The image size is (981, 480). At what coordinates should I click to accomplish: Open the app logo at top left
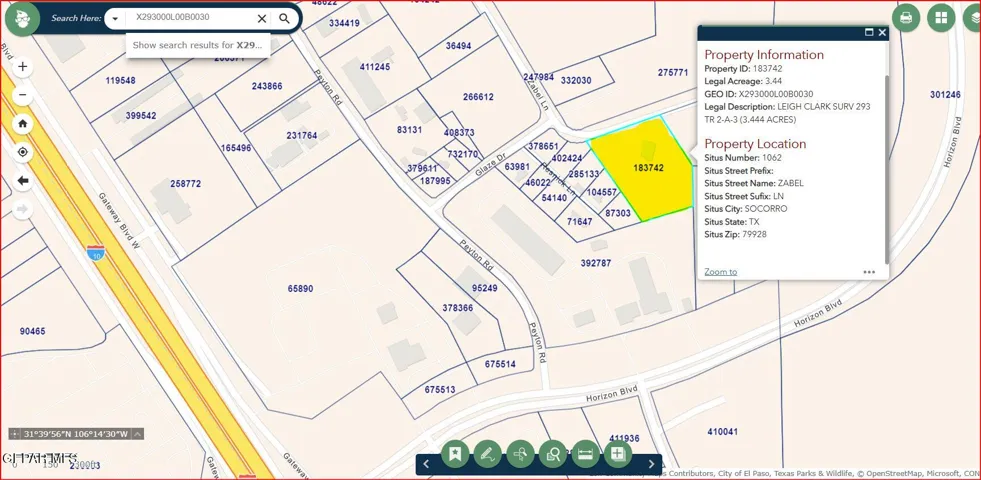(x=23, y=18)
